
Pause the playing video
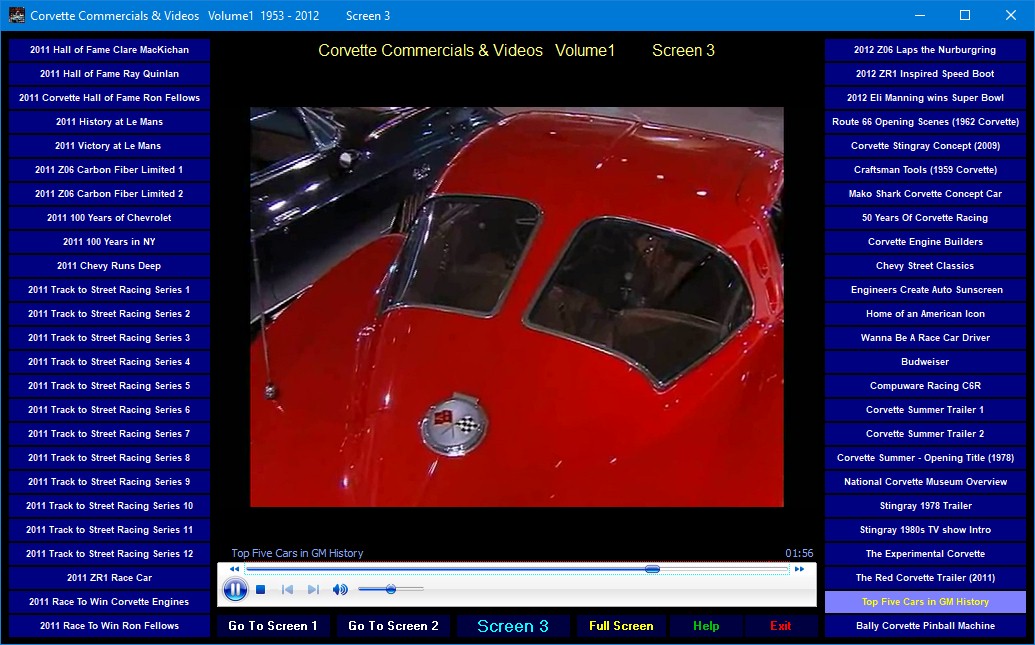(235, 589)
